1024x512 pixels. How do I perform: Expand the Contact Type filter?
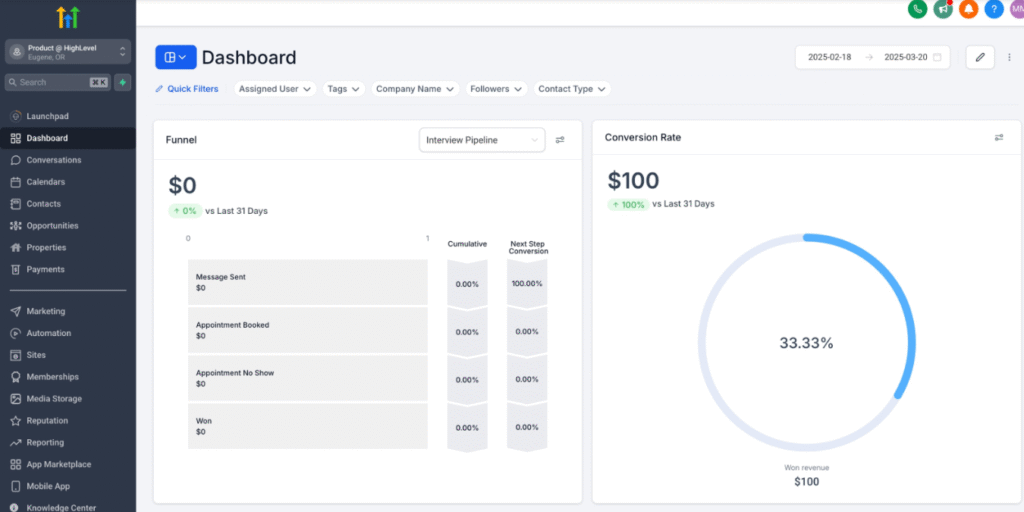(572, 89)
